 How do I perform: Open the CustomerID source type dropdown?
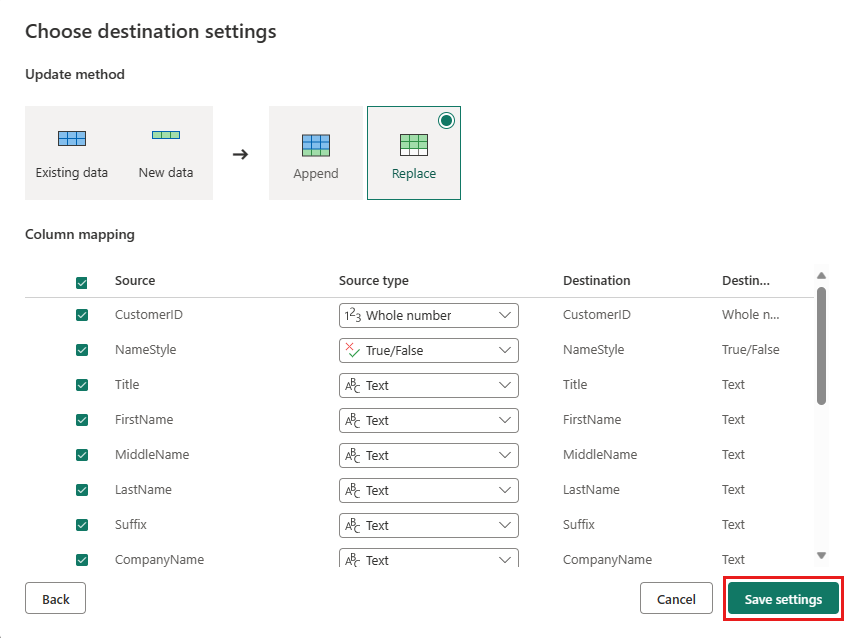click(x=506, y=315)
